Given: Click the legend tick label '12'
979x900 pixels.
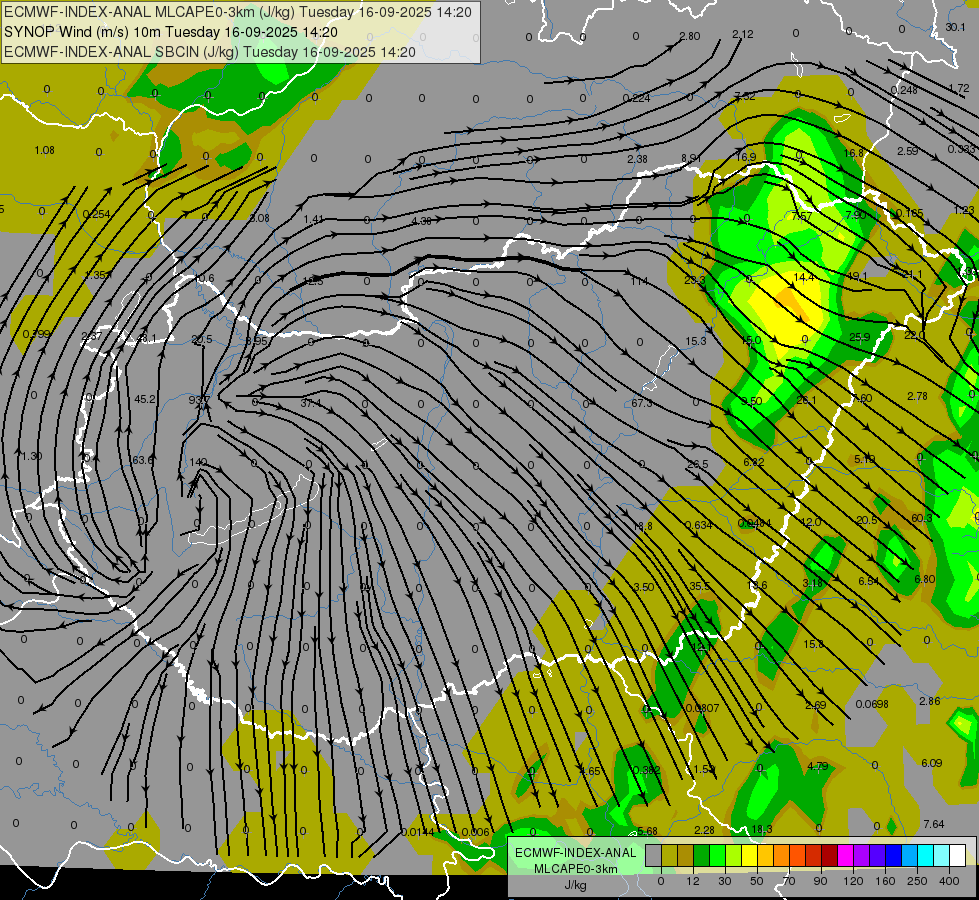Looking at the screenshot, I should [x=692, y=881].
